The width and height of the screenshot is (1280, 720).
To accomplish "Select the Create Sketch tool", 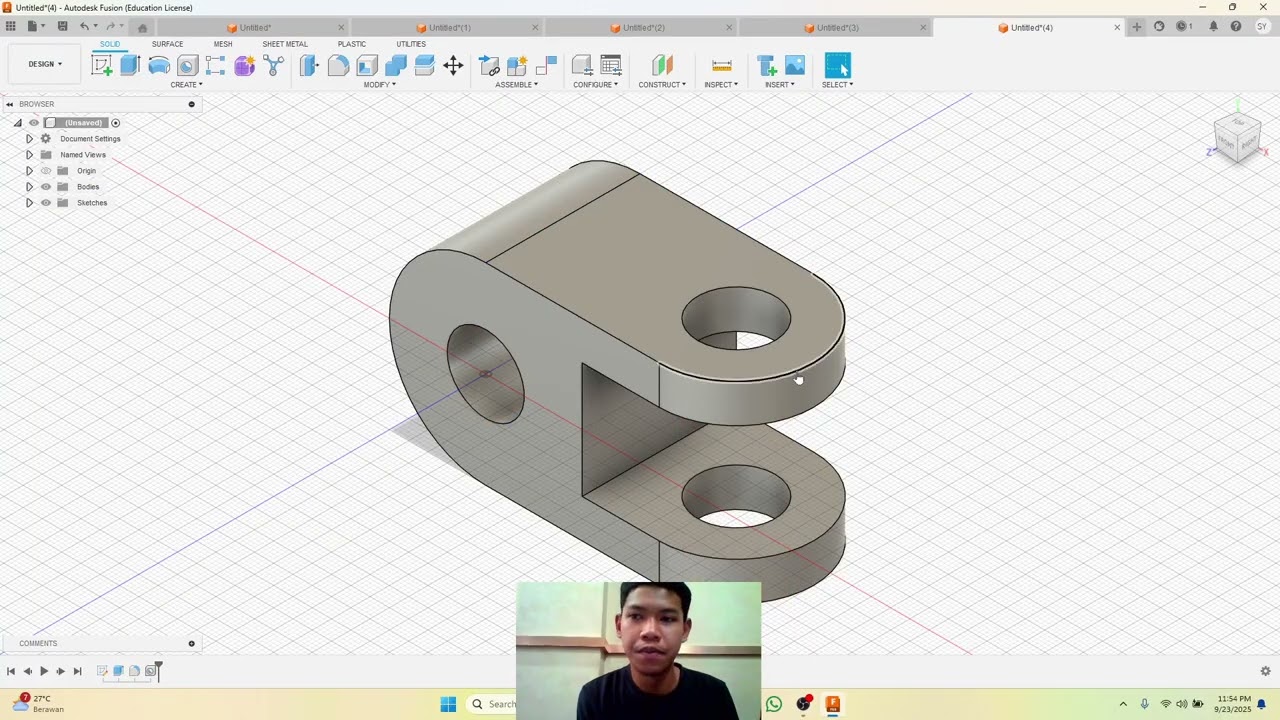I will (x=101, y=66).
